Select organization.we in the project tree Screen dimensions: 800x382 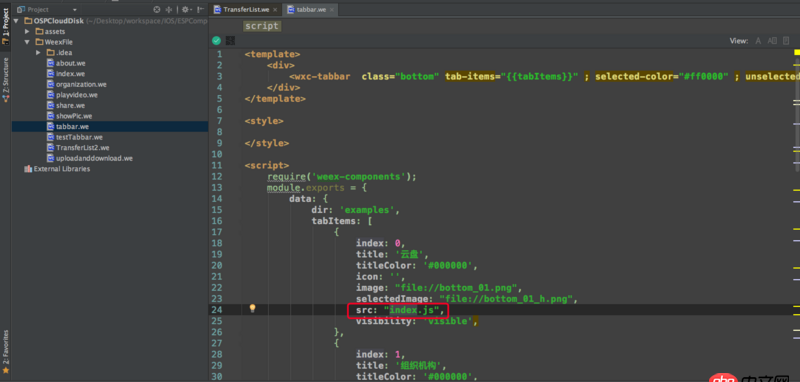point(81,85)
